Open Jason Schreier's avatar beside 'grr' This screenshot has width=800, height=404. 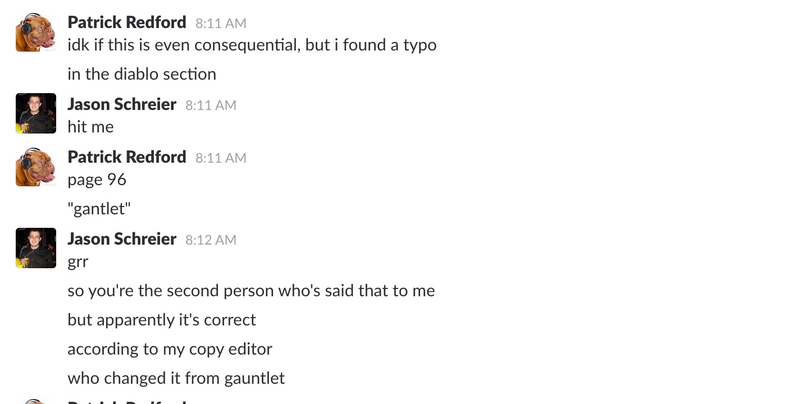(x=36, y=248)
